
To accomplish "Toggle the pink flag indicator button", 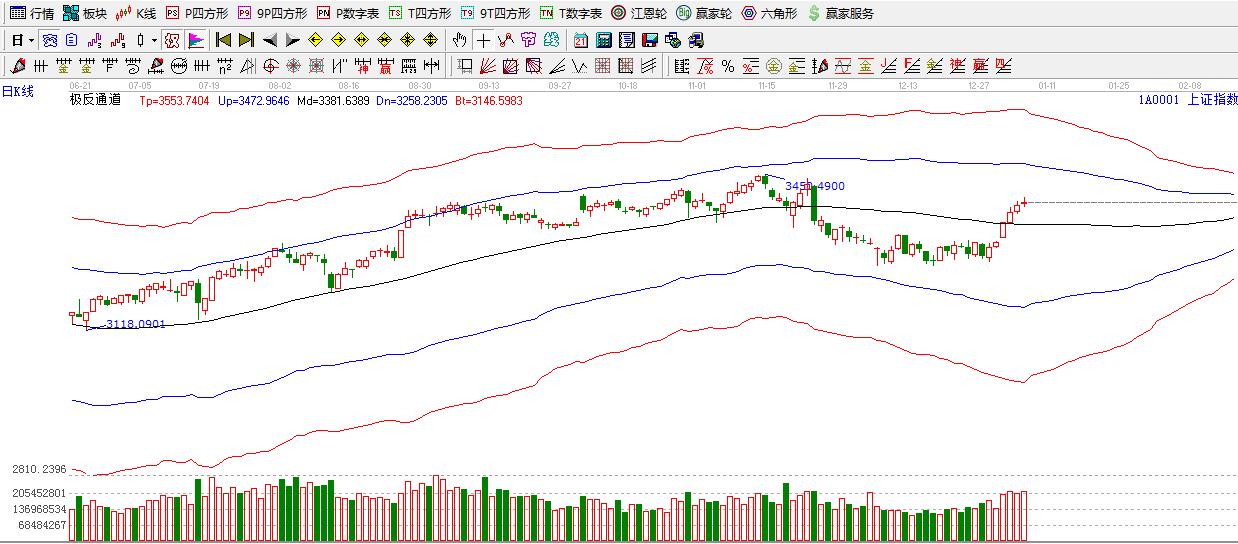I will [196, 41].
